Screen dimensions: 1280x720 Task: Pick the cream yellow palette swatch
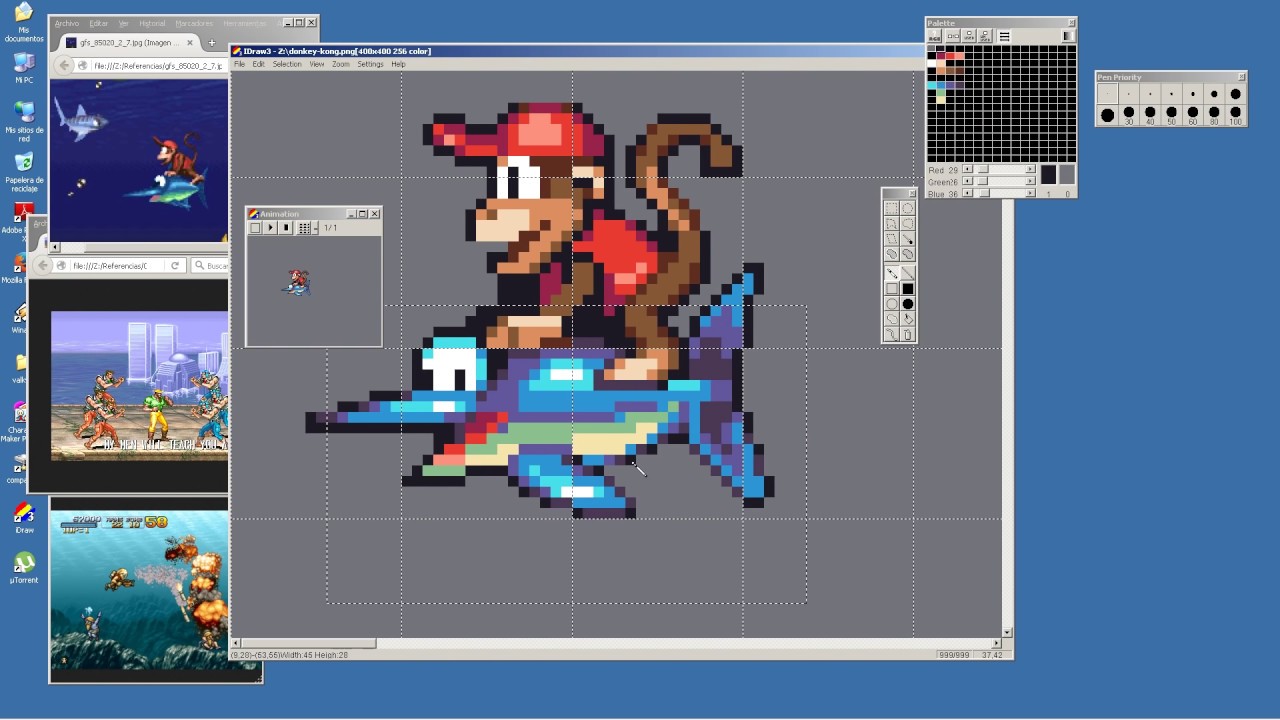(941, 100)
